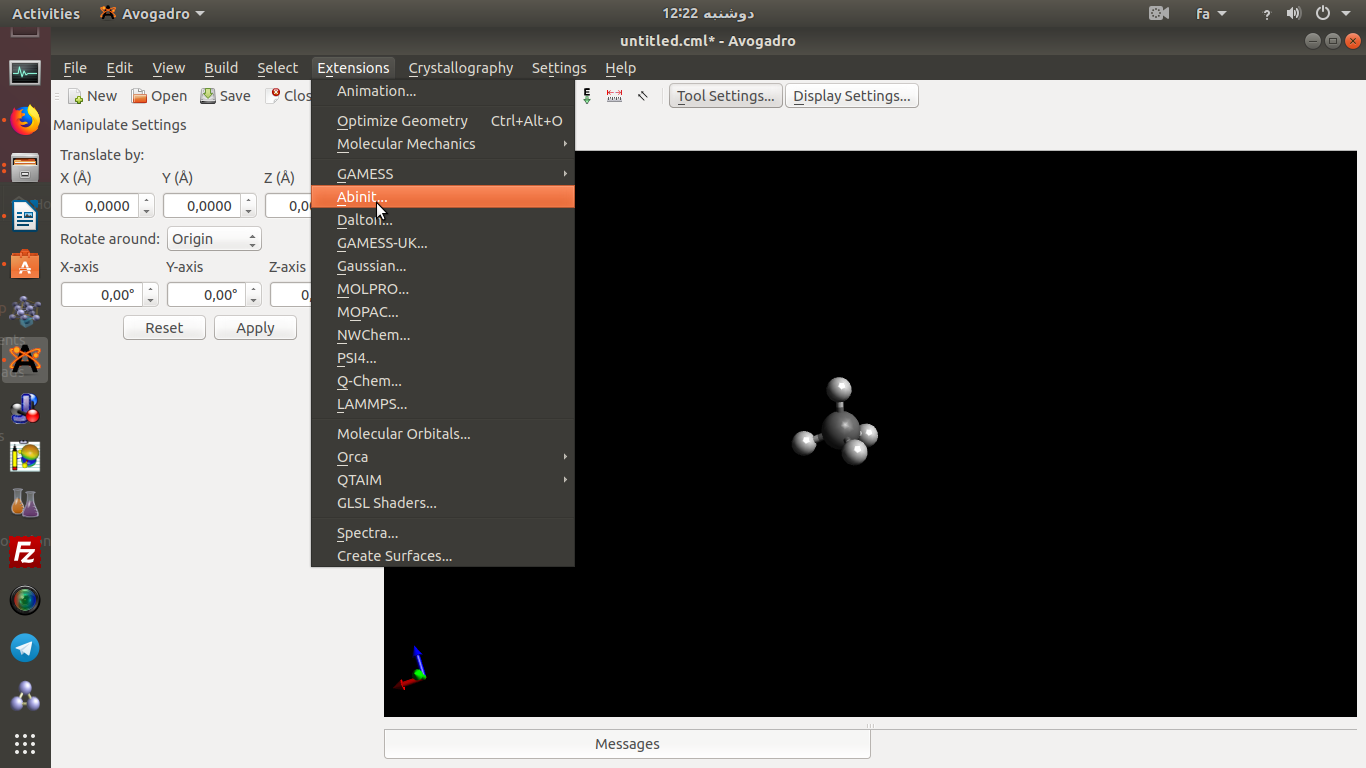Screen dimensions: 1366x768
Task: Select NWChem... menu entry
Action: point(443,335)
